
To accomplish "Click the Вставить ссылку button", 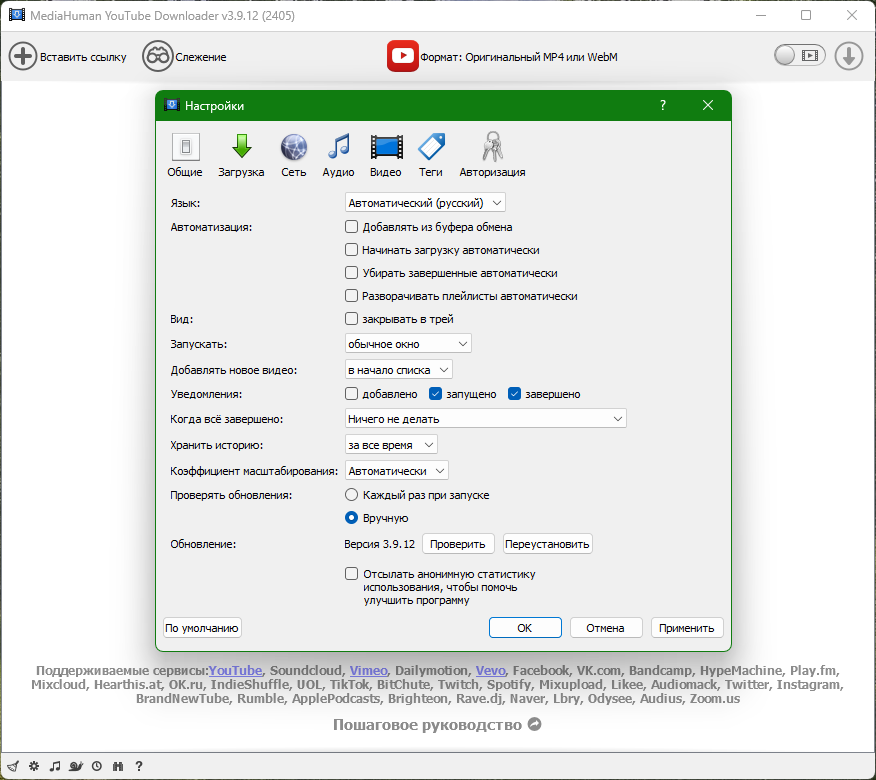I will [x=63, y=56].
